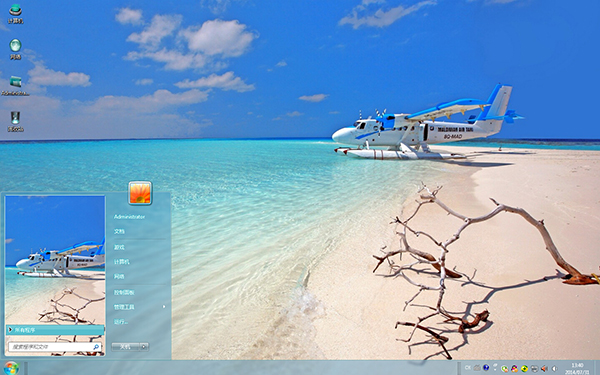This screenshot has height=375, width=600.
Task: Open 控制面板 (Control Panel) in Start menu
Action: click(x=124, y=292)
